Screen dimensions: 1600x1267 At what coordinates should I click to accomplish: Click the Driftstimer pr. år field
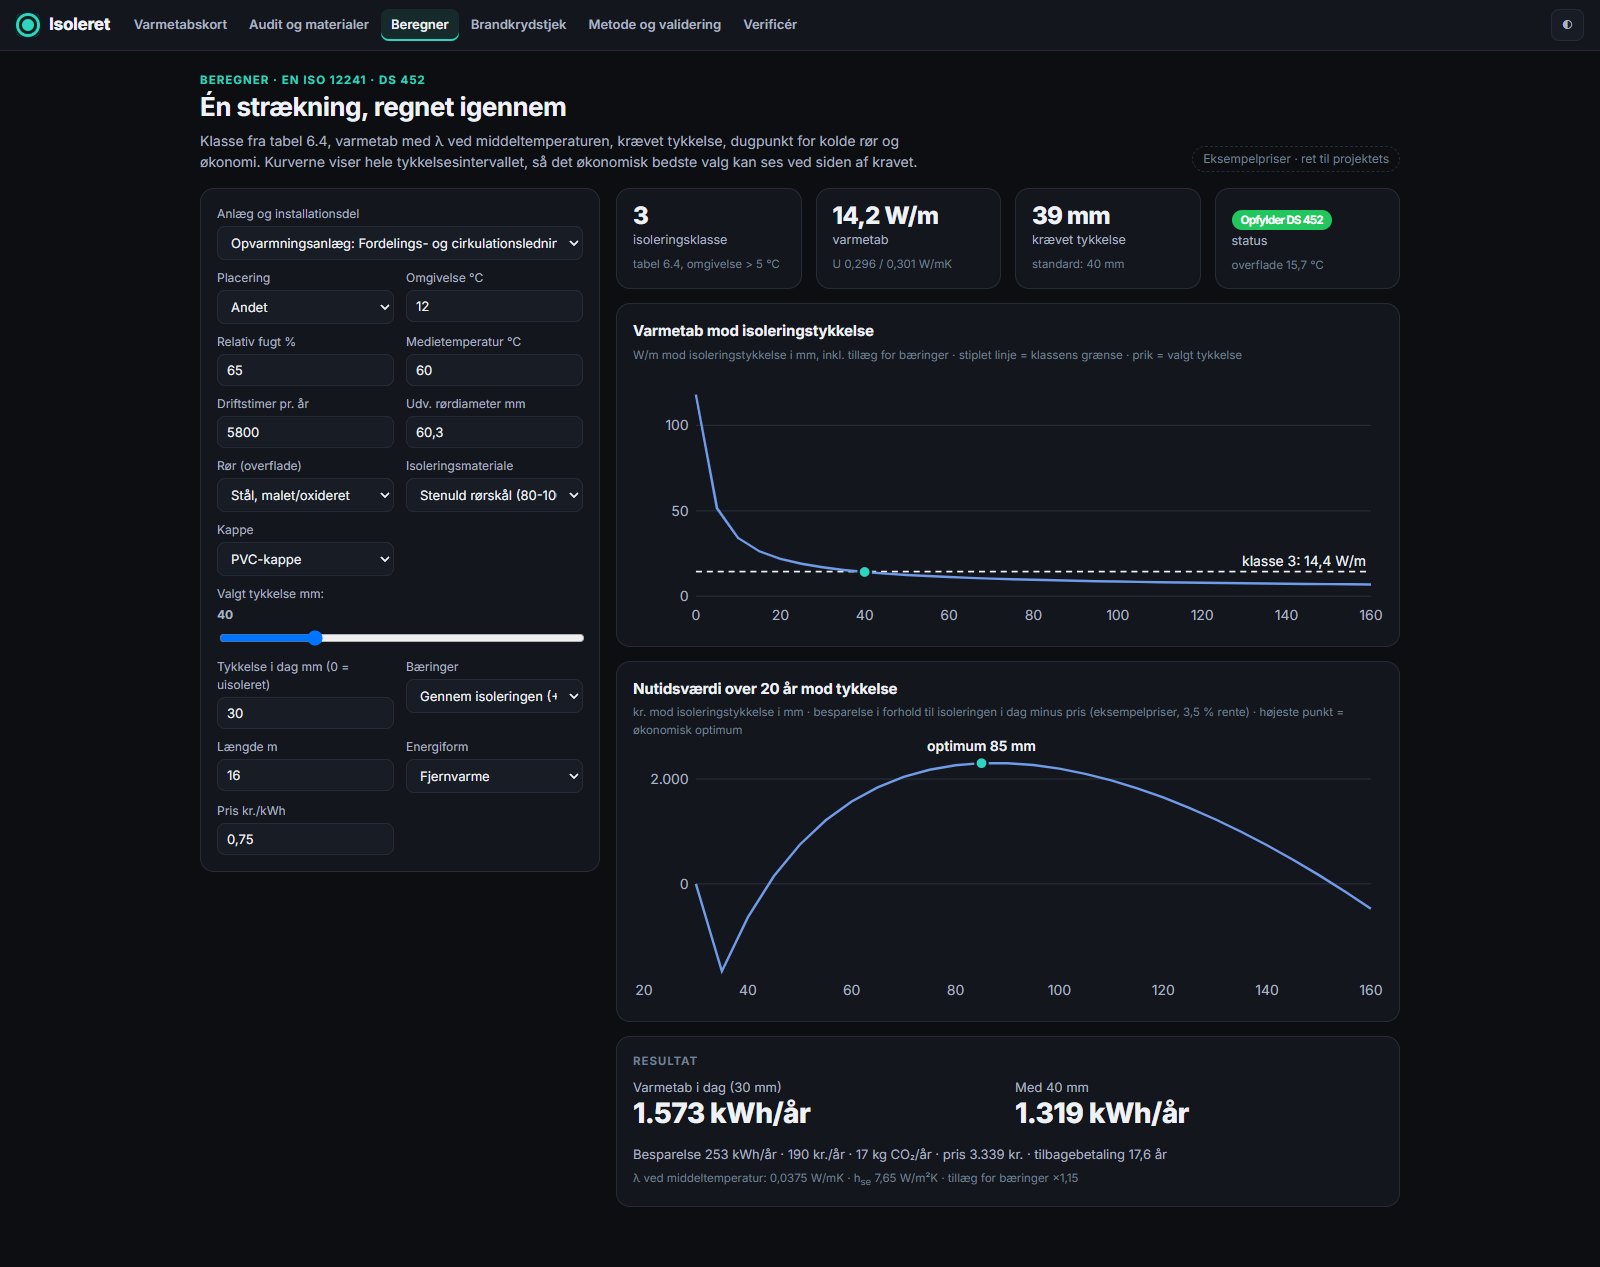(305, 432)
